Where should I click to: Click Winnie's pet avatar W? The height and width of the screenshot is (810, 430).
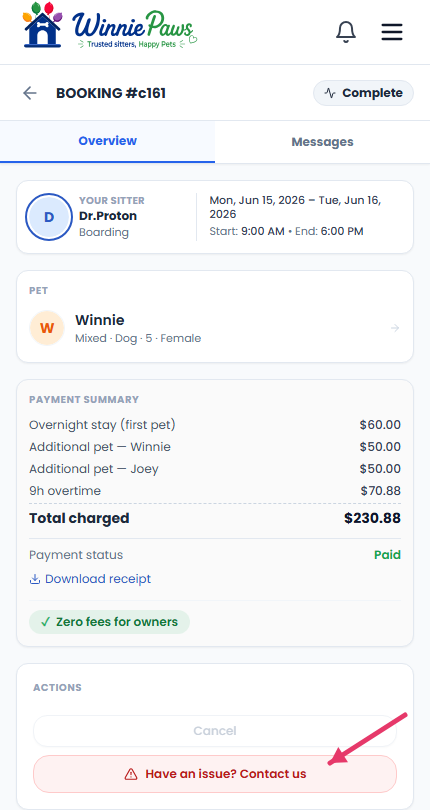(47, 328)
